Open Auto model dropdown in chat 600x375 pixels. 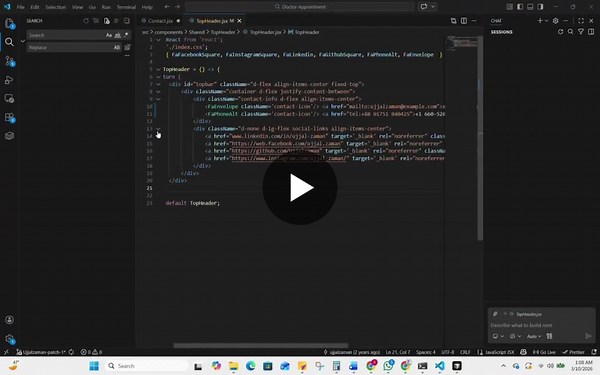(x=533, y=336)
